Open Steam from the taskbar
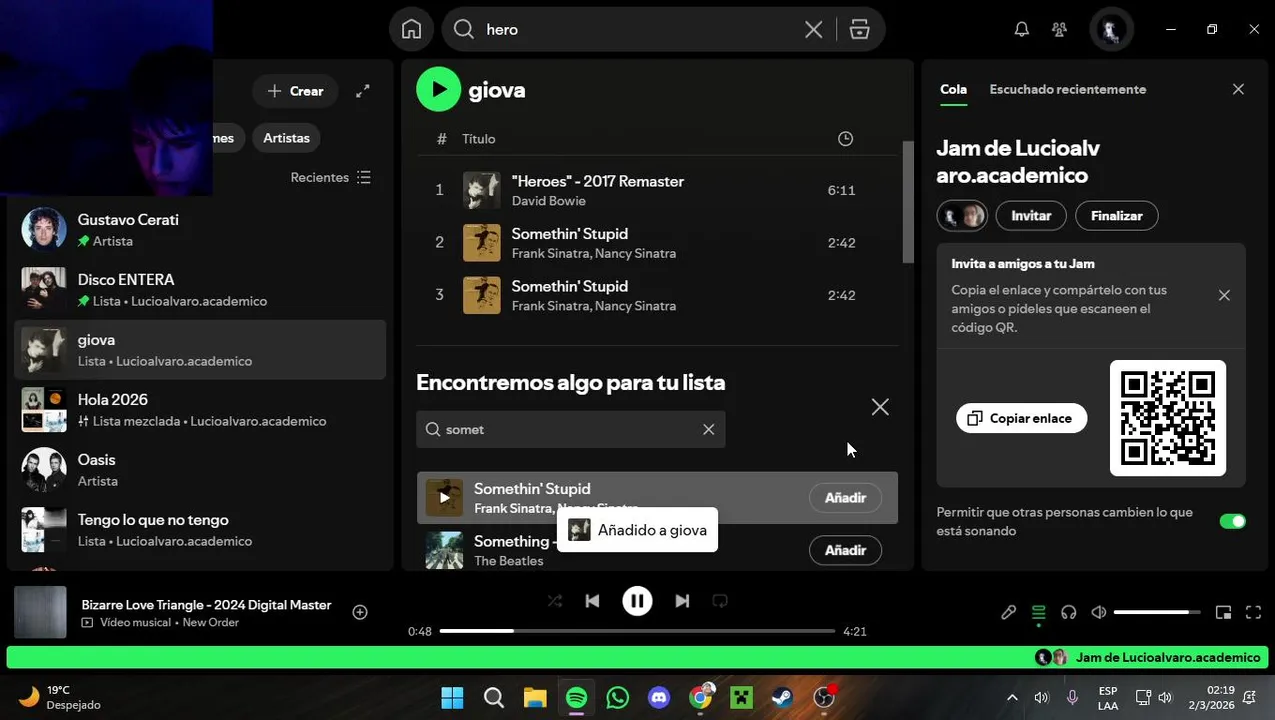The width and height of the screenshot is (1275, 720). point(782,697)
